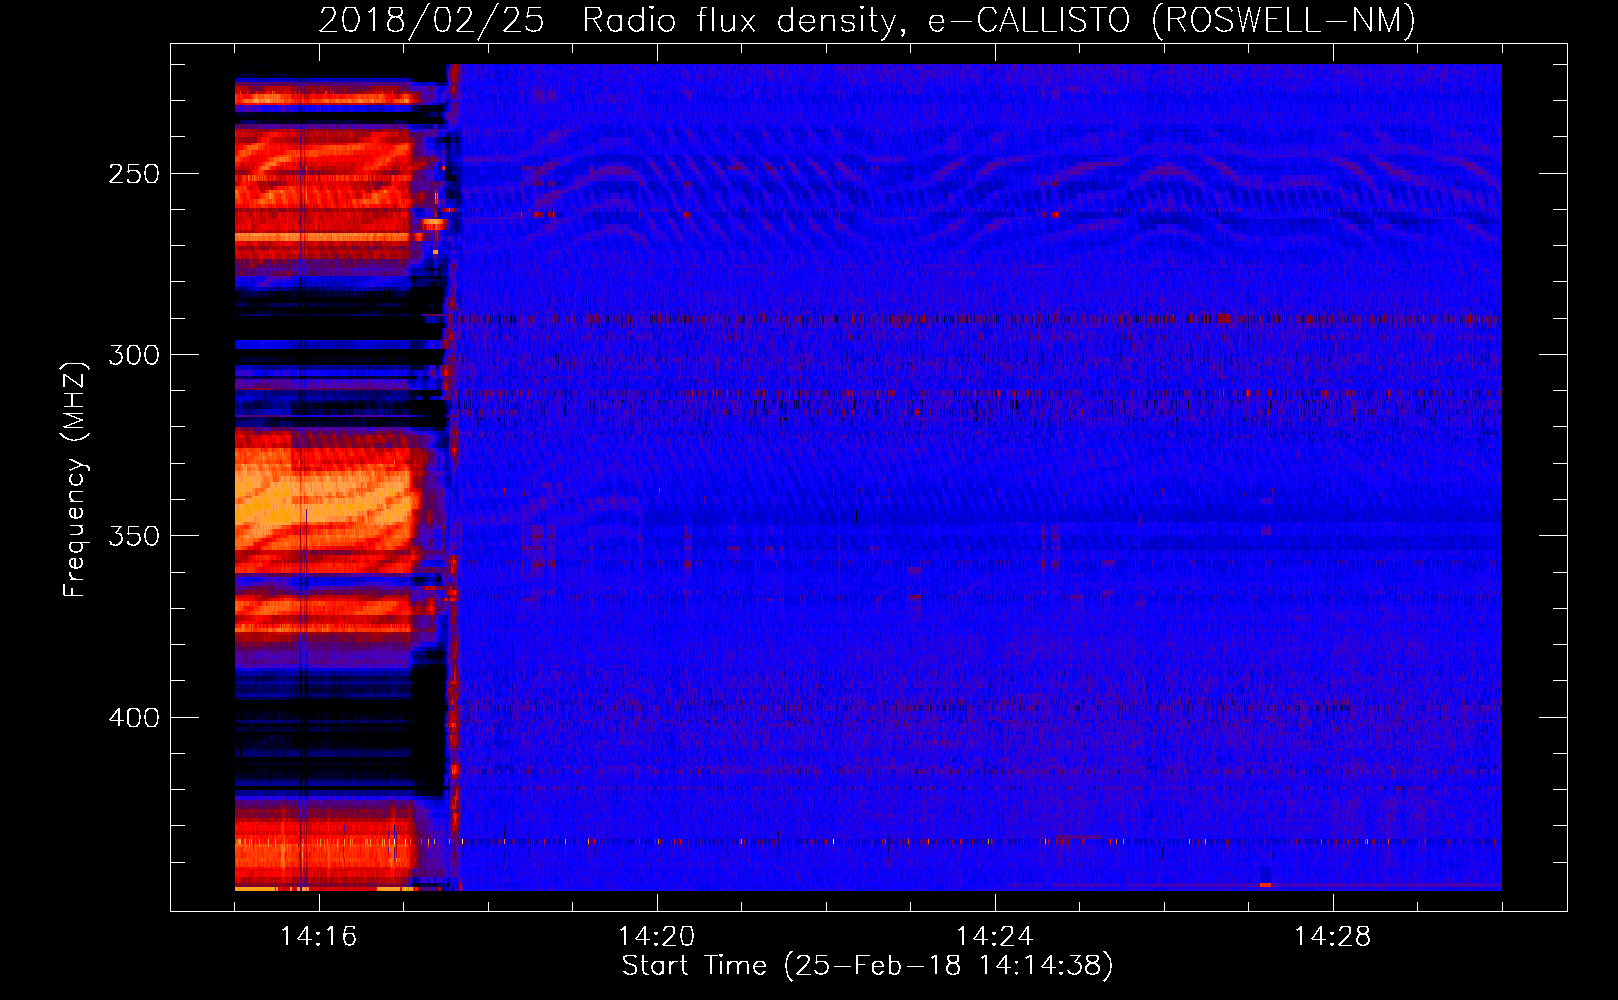Viewport: 1618px width, 1000px height.
Task: Click the bright orange burst near 350 MHz
Action: coord(325,500)
